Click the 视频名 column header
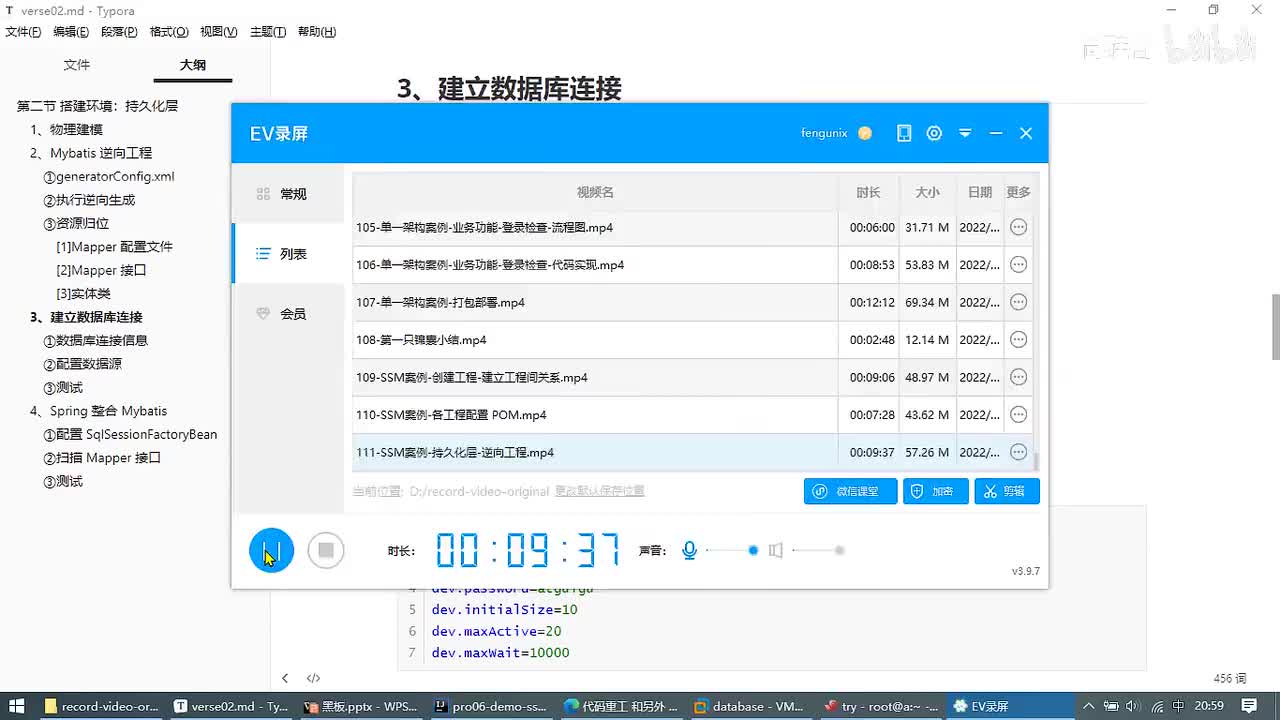 [595, 192]
